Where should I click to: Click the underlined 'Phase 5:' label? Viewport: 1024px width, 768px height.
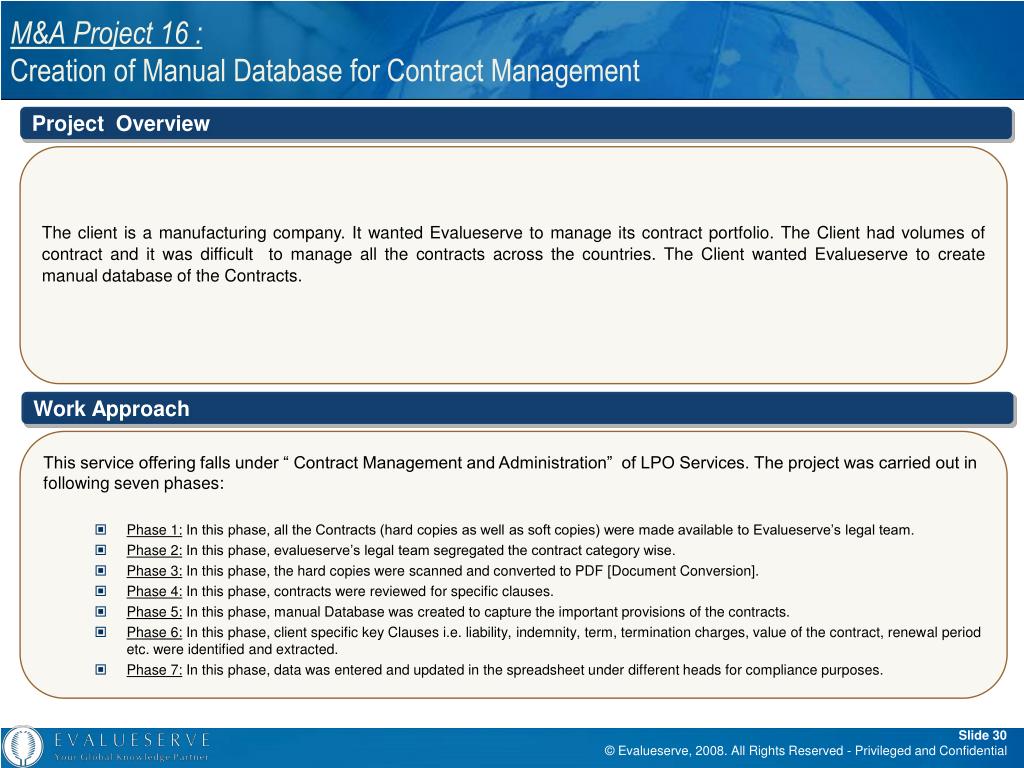(154, 612)
